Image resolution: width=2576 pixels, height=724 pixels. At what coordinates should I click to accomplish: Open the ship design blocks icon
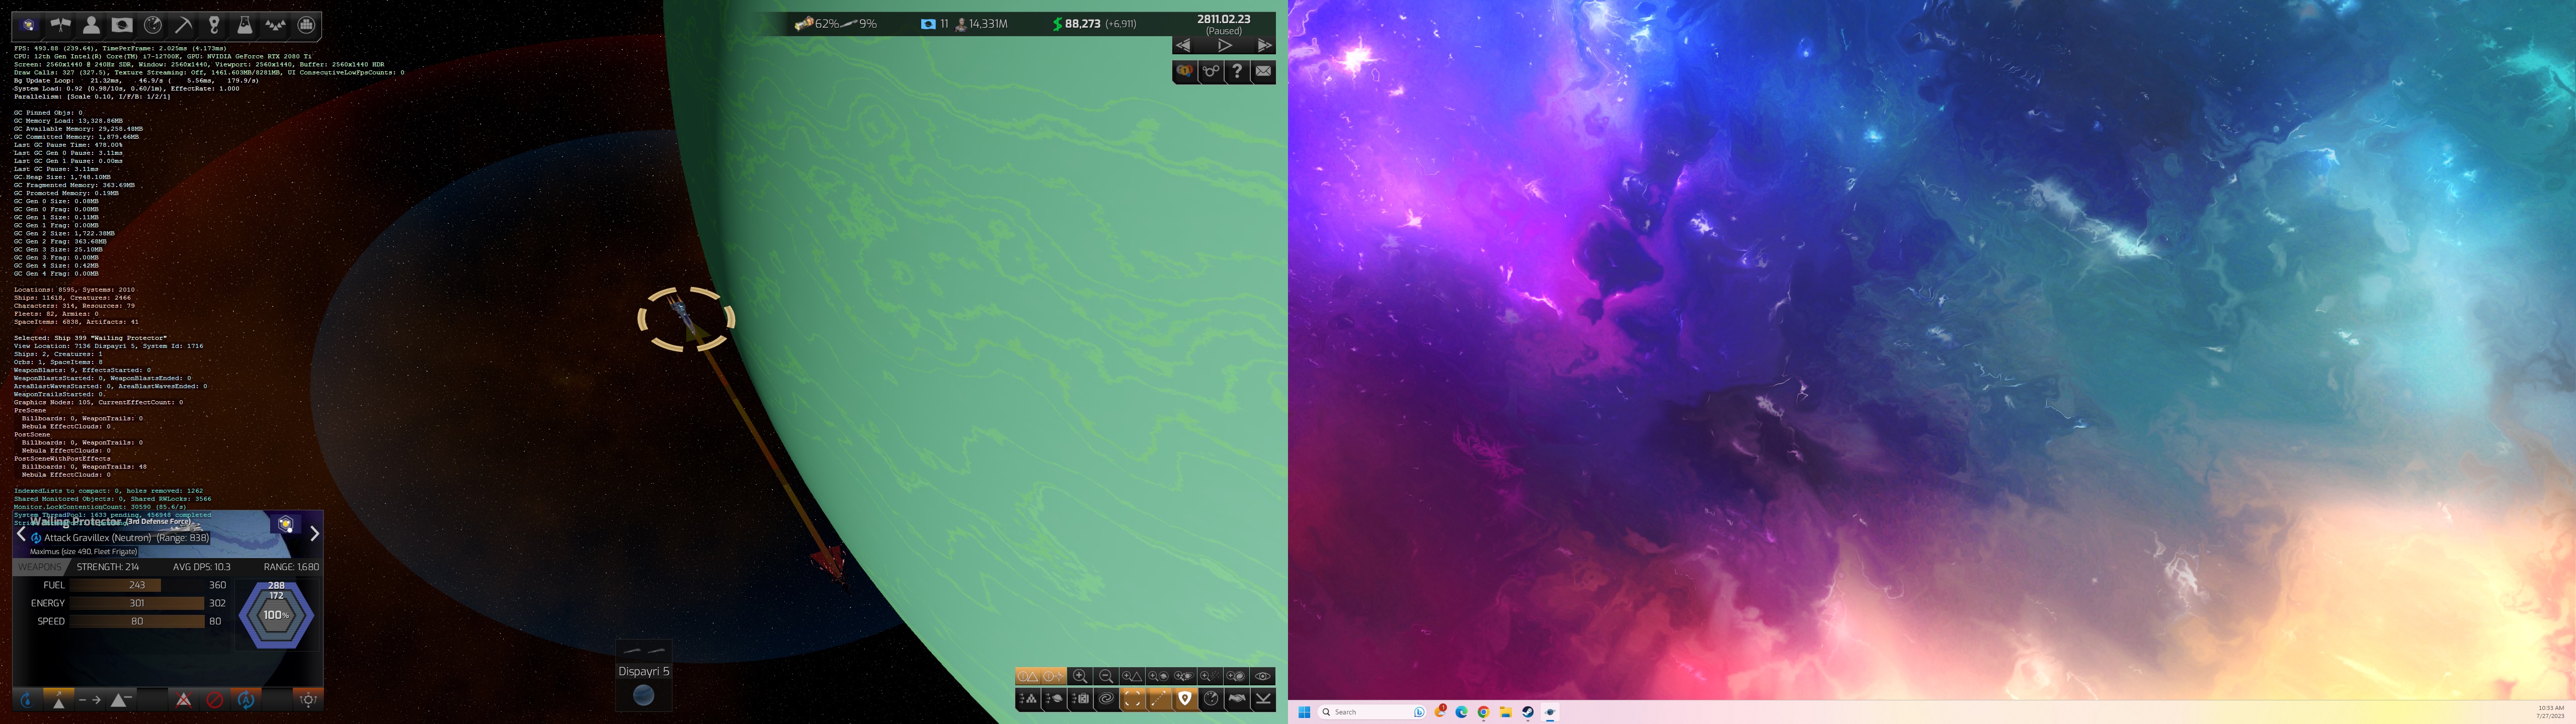[307, 25]
